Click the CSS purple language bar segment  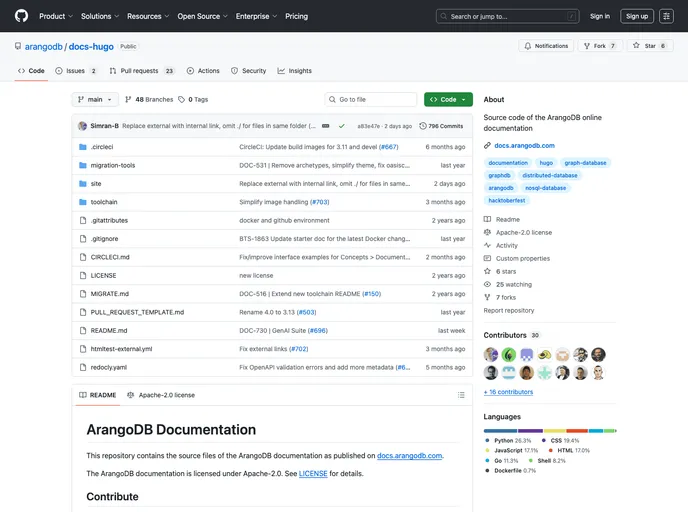tap(530, 431)
